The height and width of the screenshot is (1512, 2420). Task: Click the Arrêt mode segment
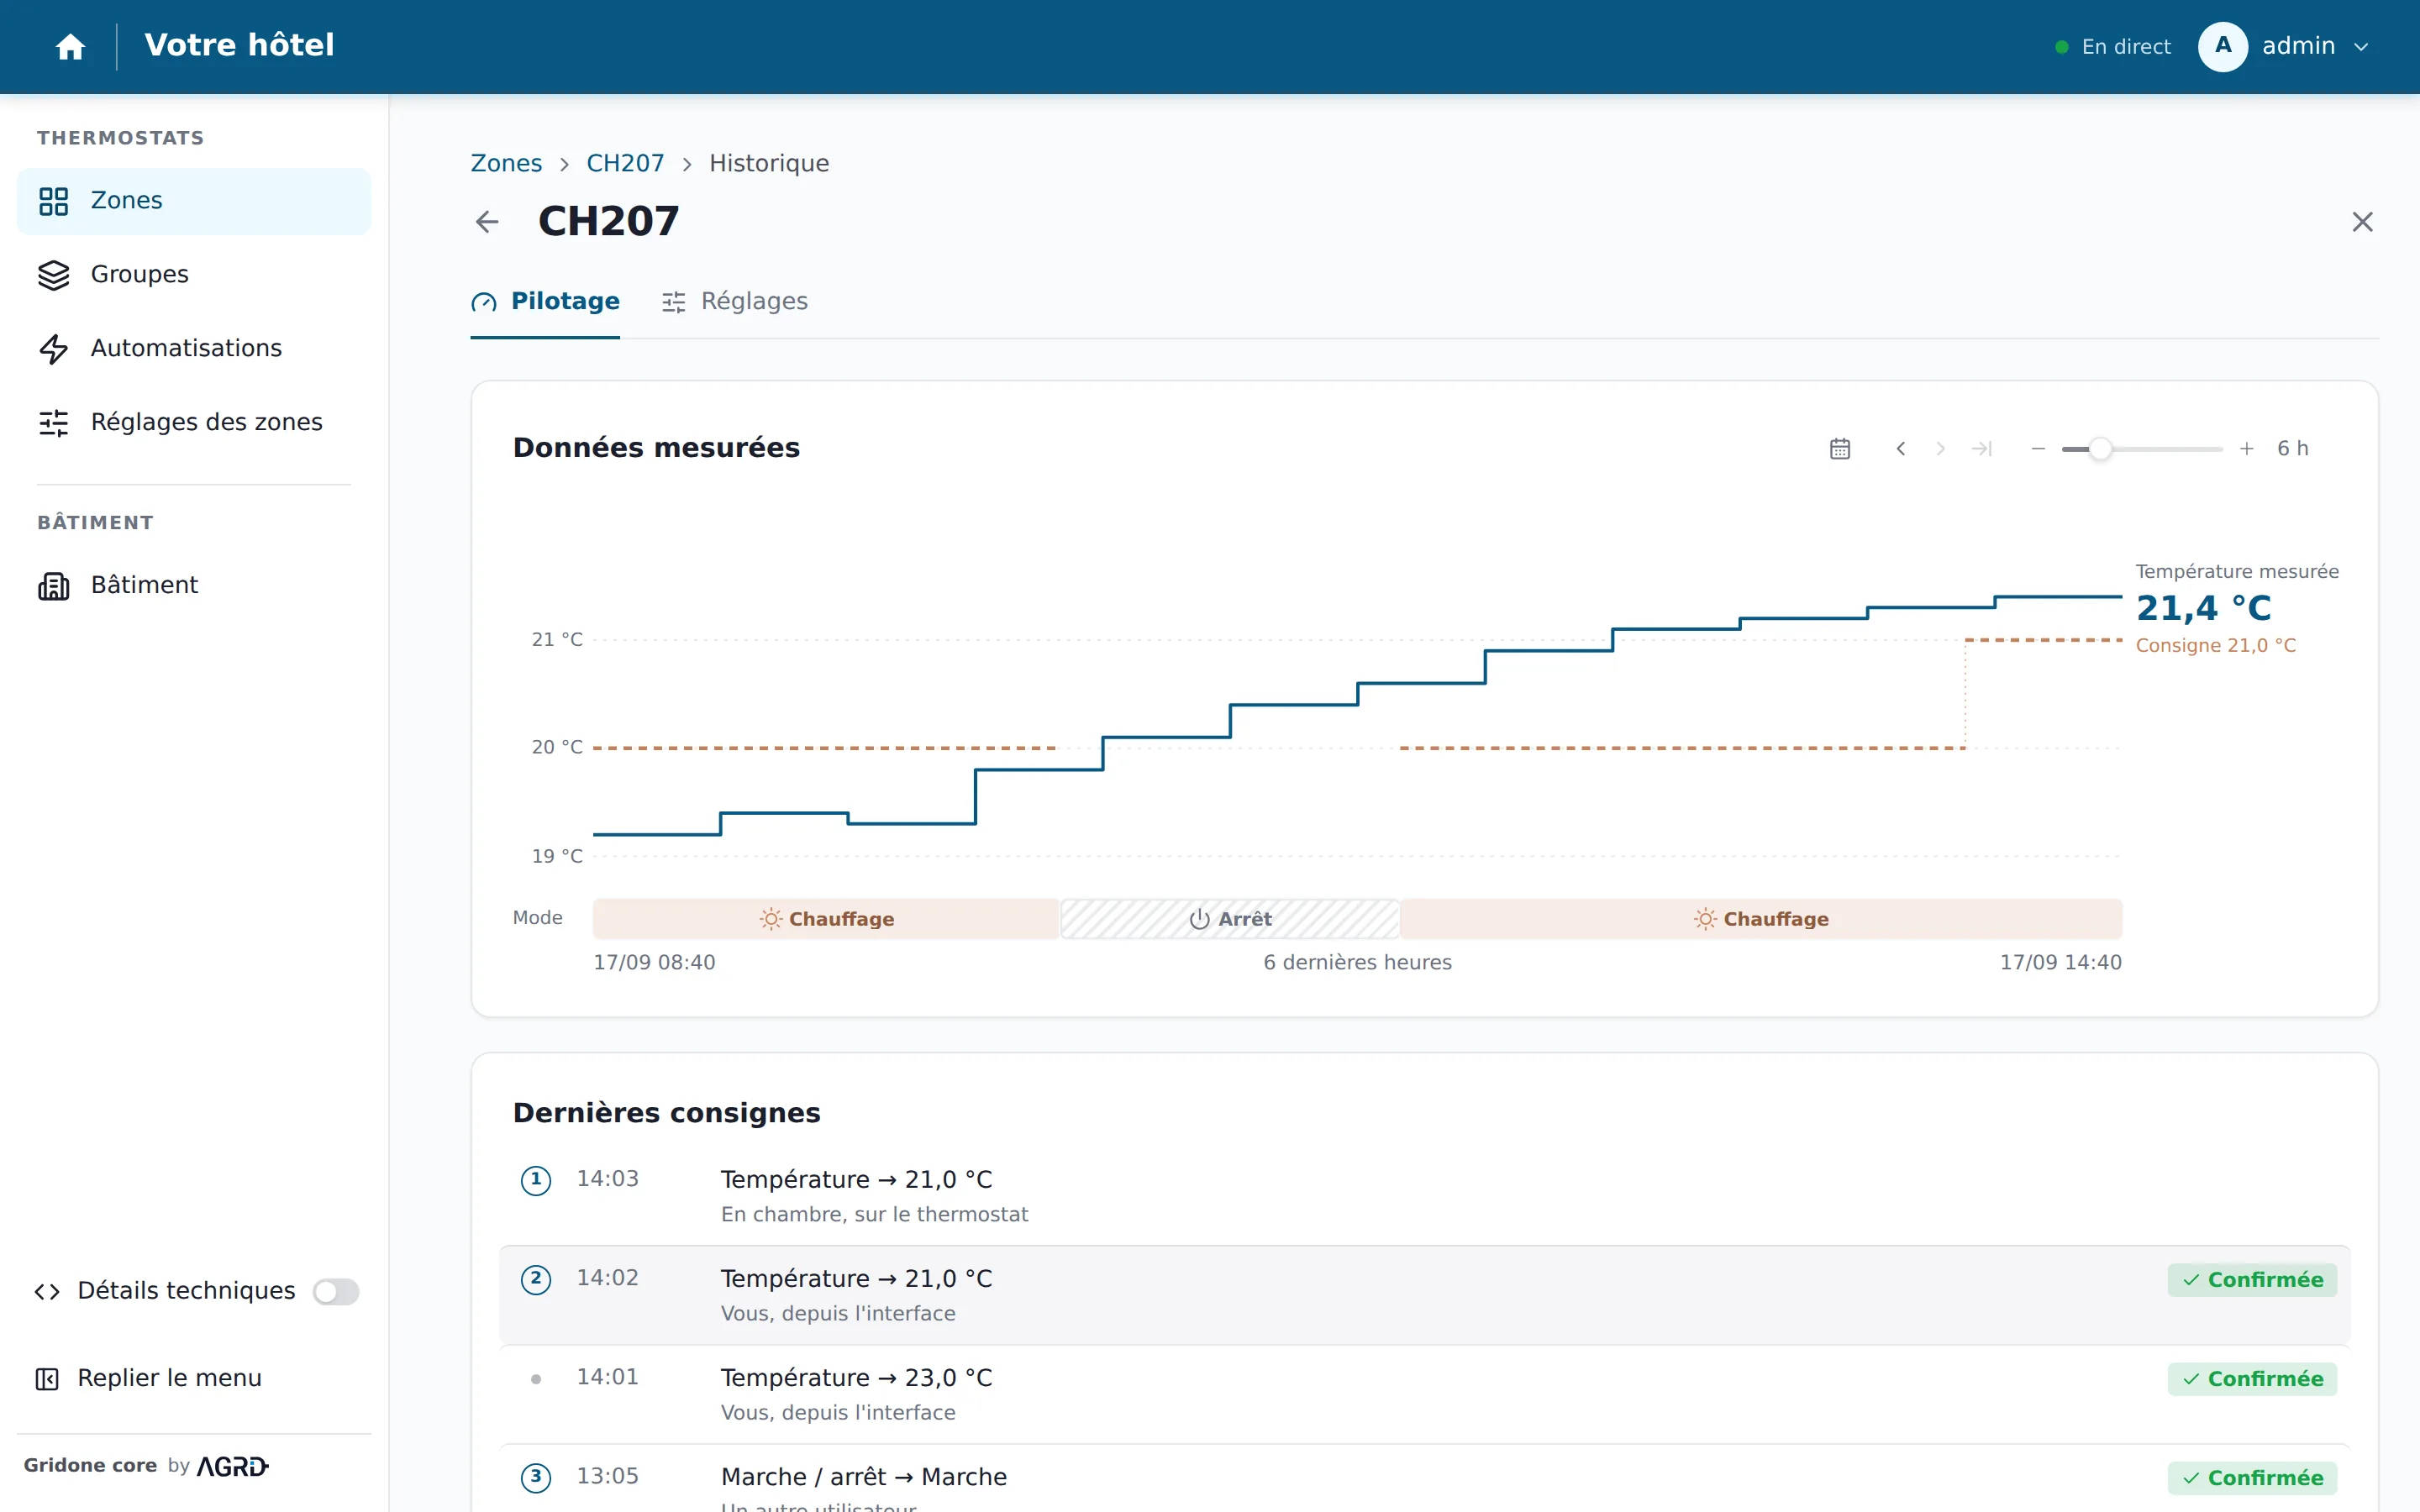coord(1230,919)
